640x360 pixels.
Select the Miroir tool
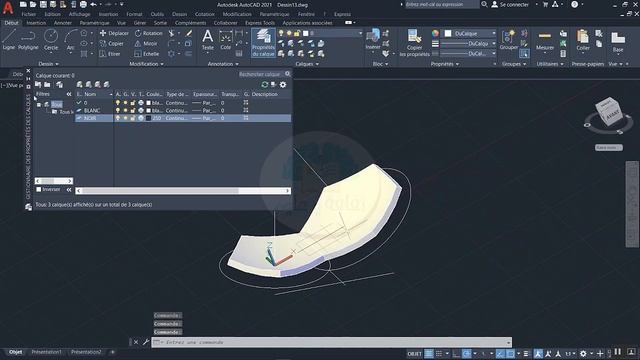click(146, 43)
